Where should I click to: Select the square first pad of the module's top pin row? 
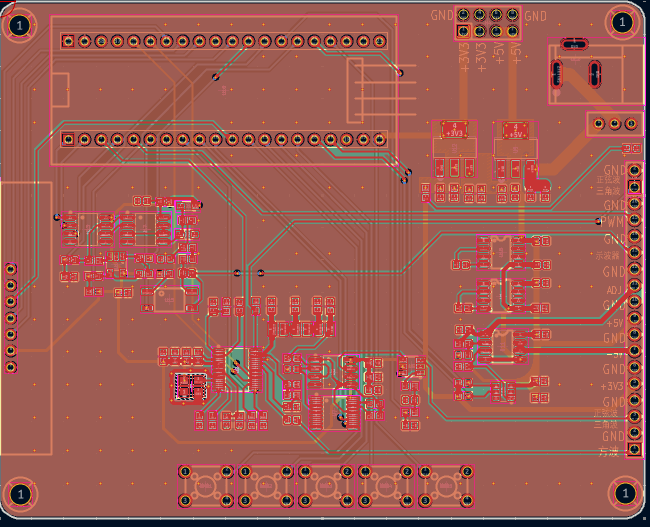(68, 41)
